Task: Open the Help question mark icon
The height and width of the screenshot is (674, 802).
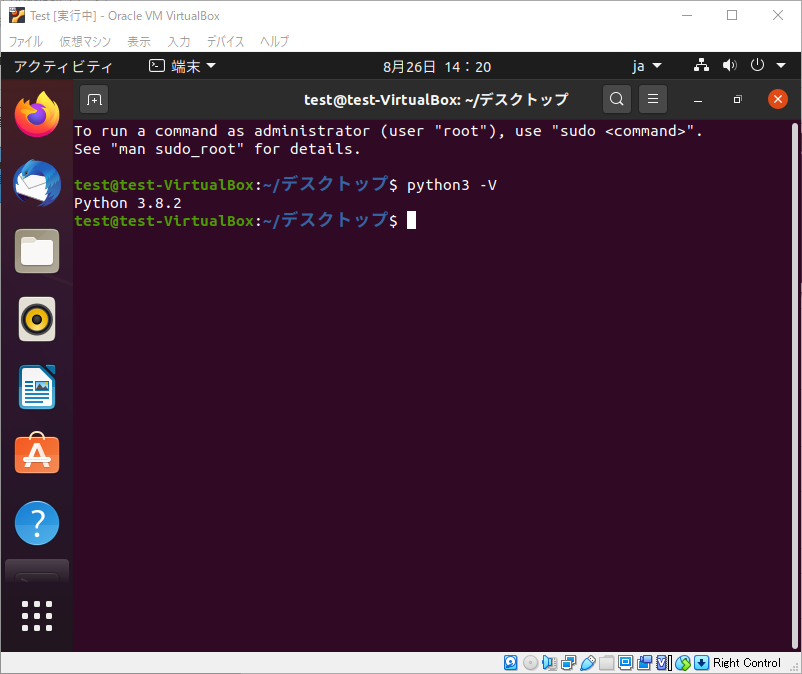Action: (37, 523)
